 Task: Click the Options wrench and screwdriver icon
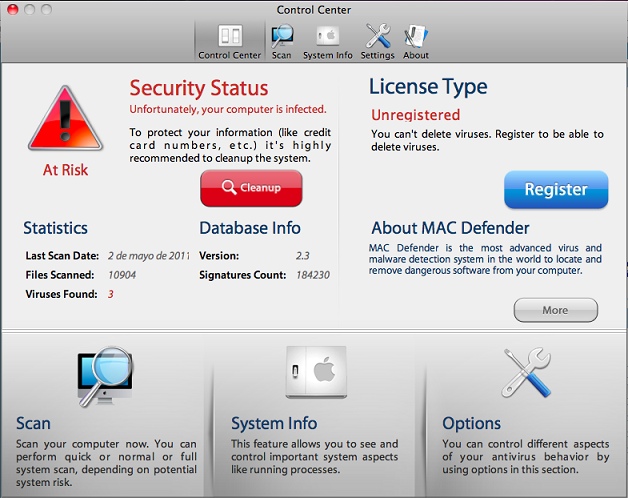point(528,373)
